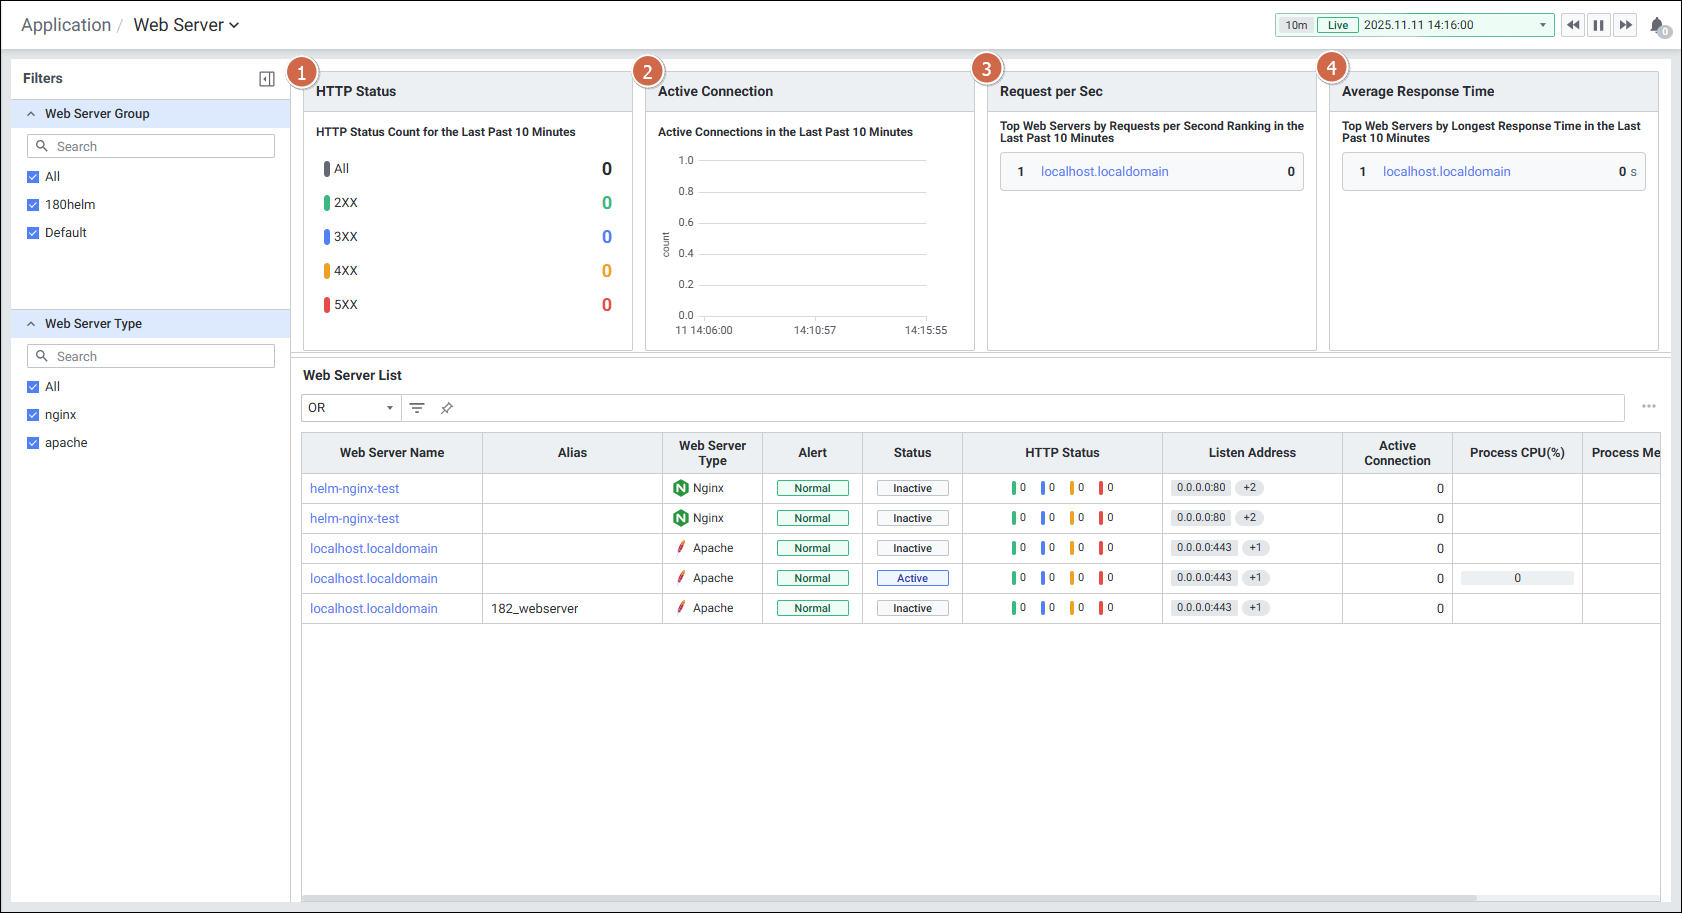1682x913 pixels.
Task: Uncheck the 180helm group checkbox
Action: tap(33, 205)
